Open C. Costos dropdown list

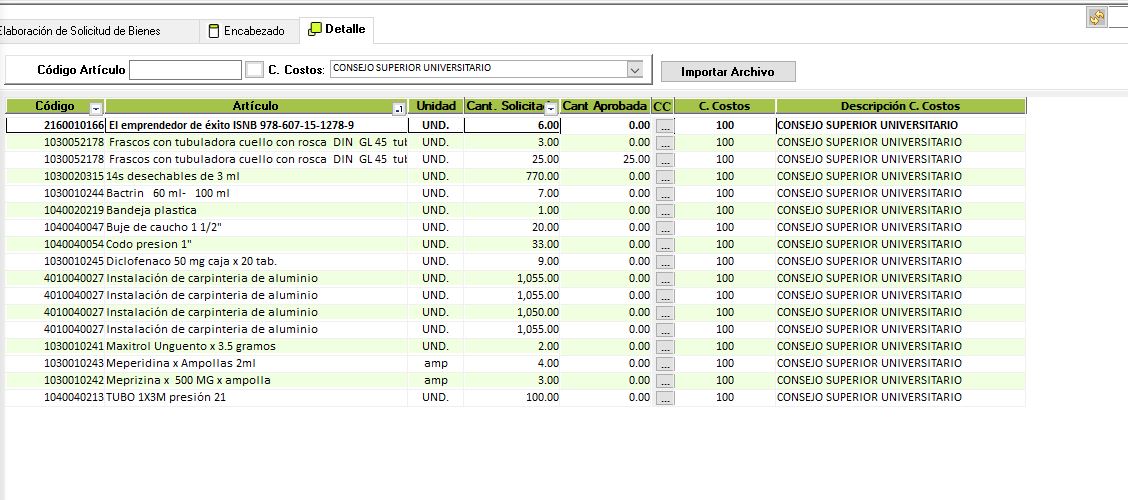pyautogui.click(x=634, y=69)
